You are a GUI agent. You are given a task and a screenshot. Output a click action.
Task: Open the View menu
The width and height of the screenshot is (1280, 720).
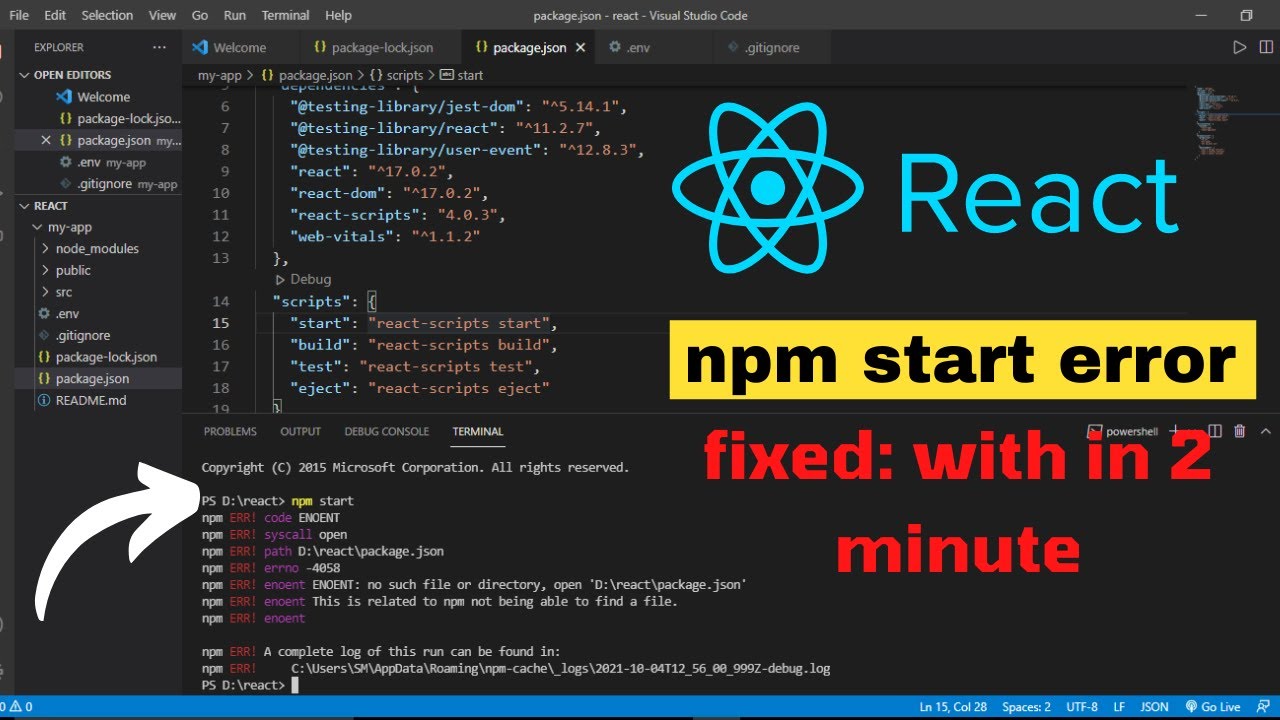click(162, 15)
